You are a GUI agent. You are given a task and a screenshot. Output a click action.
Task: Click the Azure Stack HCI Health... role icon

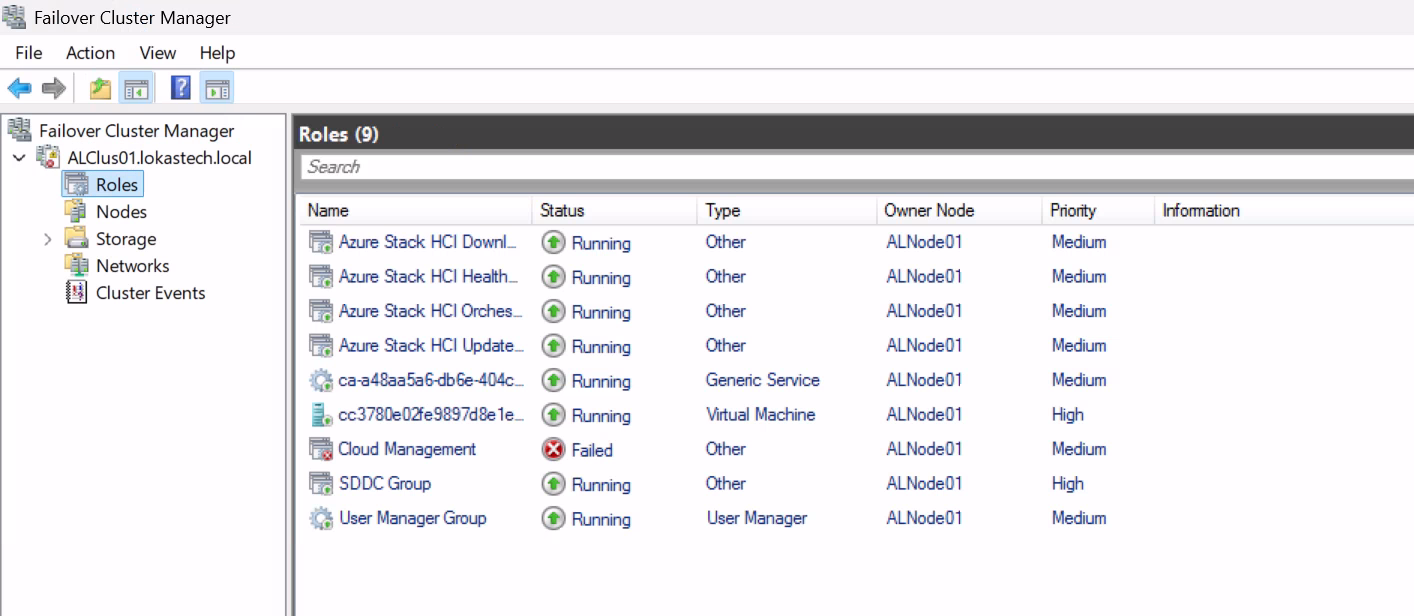pyautogui.click(x=321, y=276)
